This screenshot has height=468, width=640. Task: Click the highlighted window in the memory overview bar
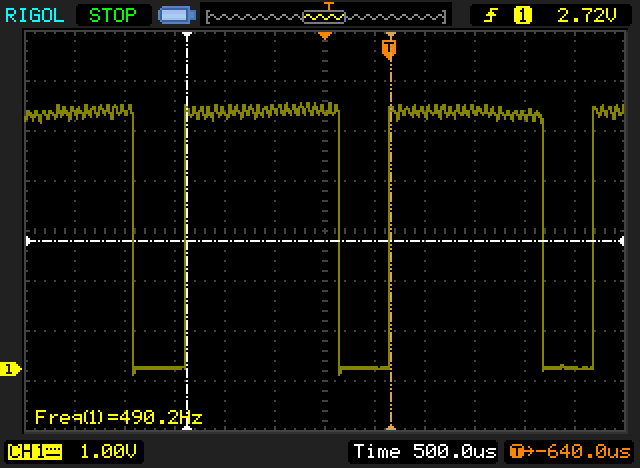point(324,16)
